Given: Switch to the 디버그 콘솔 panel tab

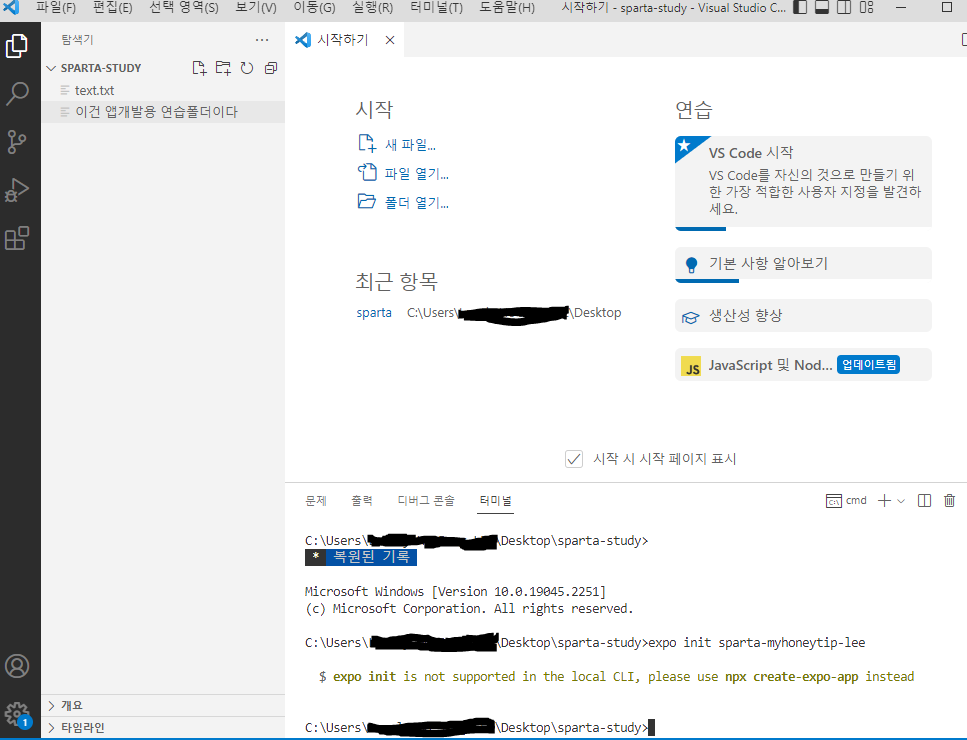Looking at the screenshot, I should pyautogui.click(x=426, y=501).
